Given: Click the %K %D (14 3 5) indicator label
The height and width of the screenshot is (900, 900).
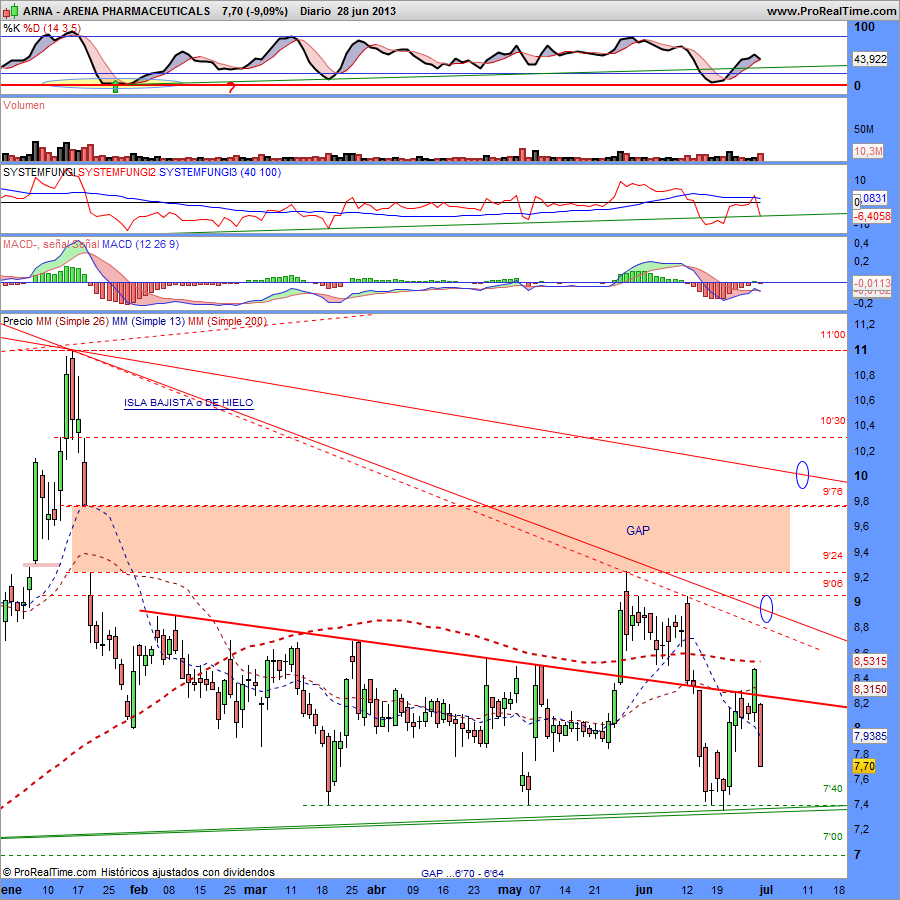Looking at the screenshot, I should click(42, 28).
